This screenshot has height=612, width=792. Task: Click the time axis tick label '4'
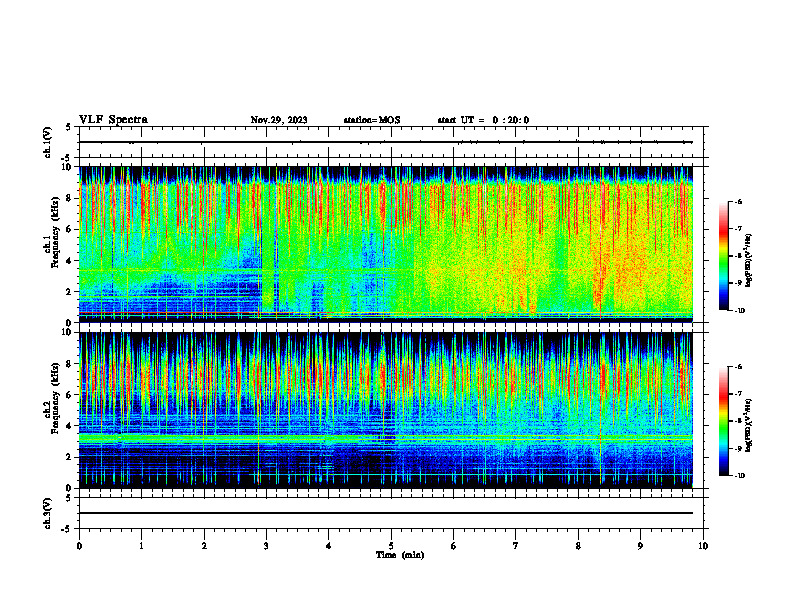tap(329, 546)
